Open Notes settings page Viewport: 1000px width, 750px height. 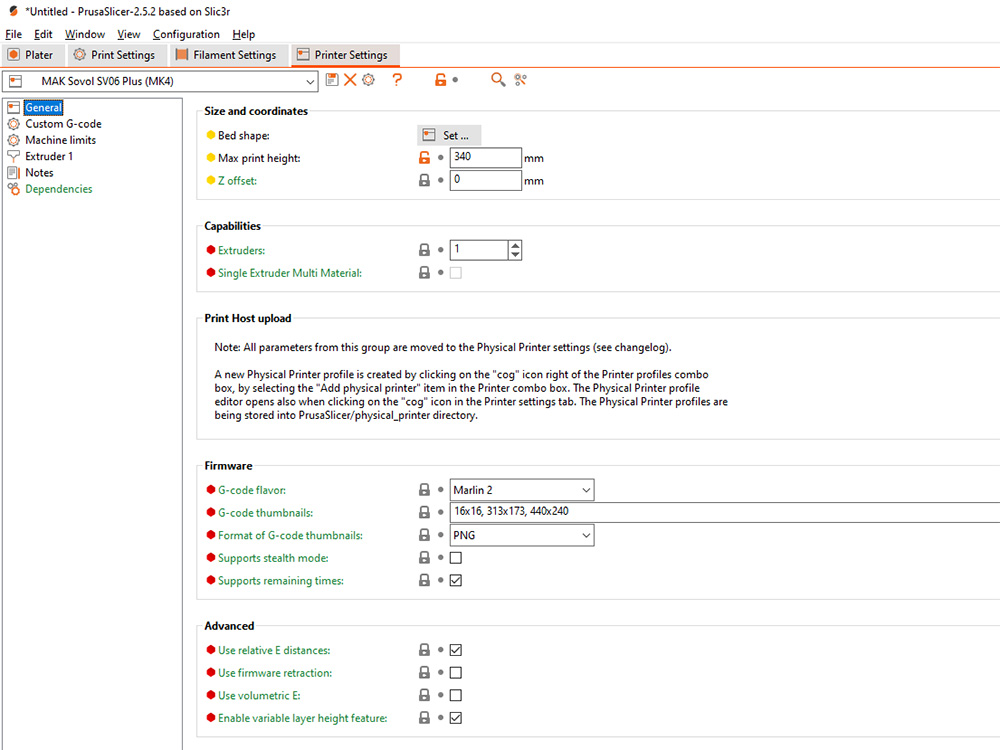[x=39, y=172]
